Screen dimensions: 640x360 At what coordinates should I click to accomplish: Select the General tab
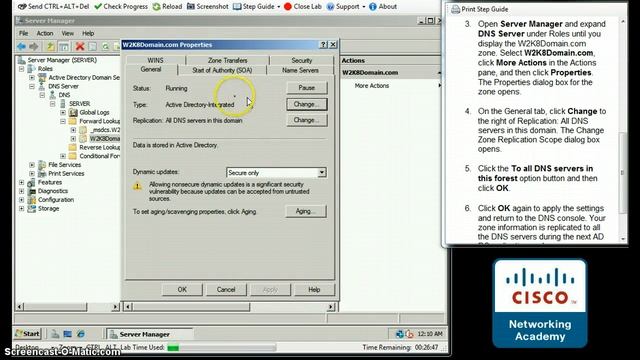pos(151,69)
